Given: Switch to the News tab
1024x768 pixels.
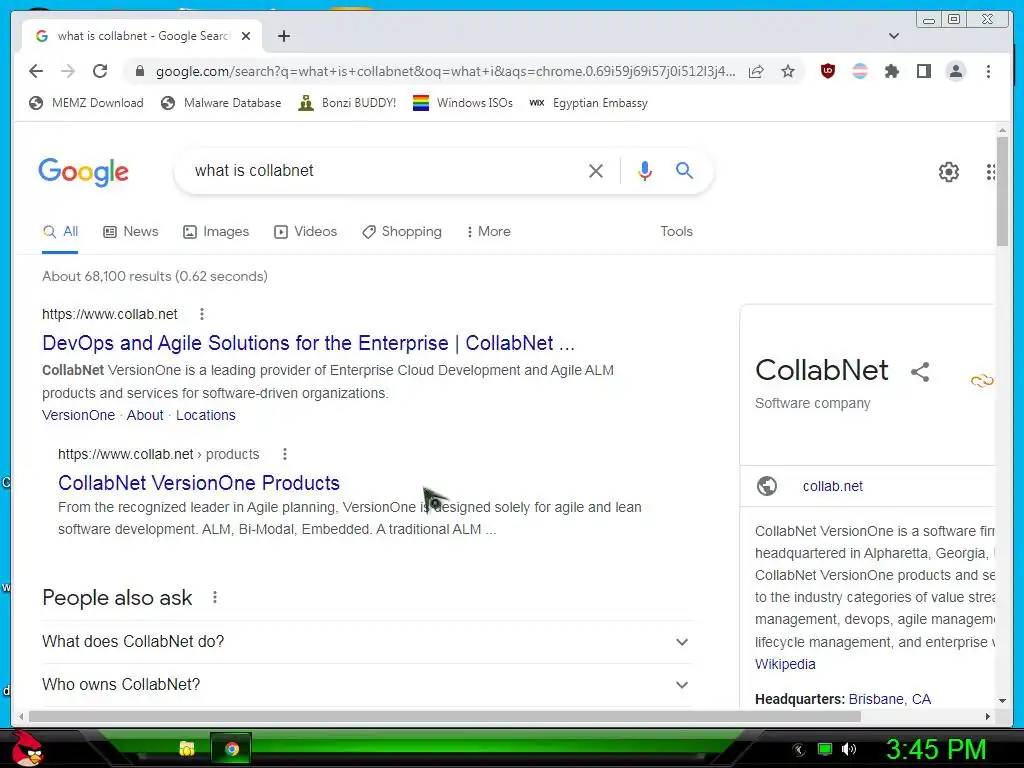Looking at the screenshot, I should pyautogui.click(x=131, y=231).
